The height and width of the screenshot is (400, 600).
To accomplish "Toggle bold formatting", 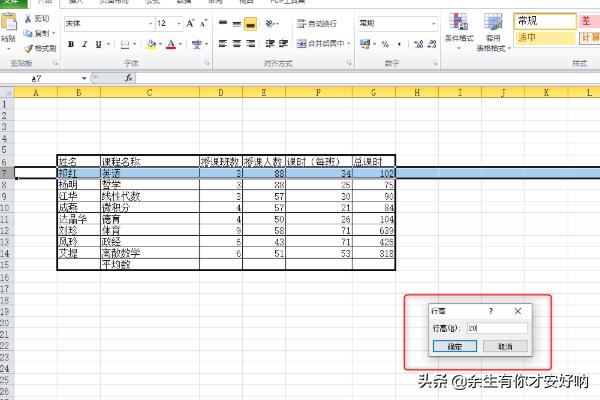I will pos(71,44).
